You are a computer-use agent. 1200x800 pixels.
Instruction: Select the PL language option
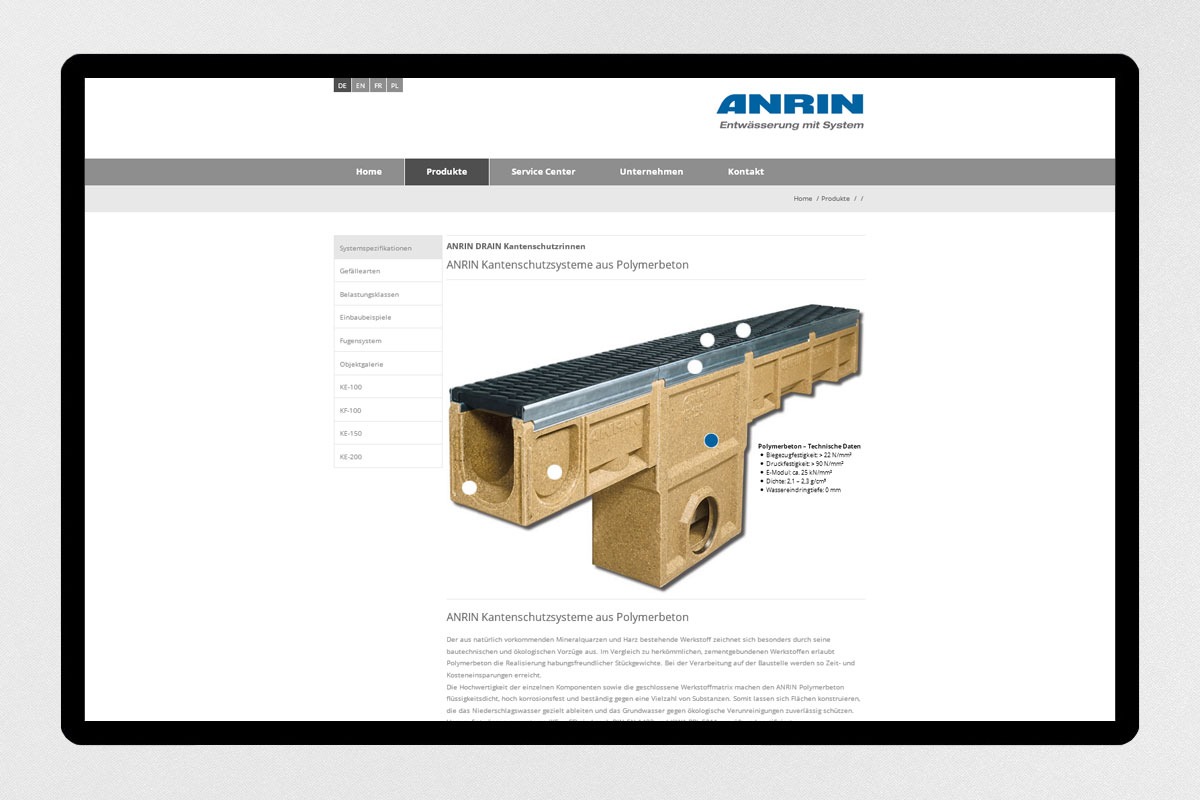pyautogui.click(x=395, y=86)
